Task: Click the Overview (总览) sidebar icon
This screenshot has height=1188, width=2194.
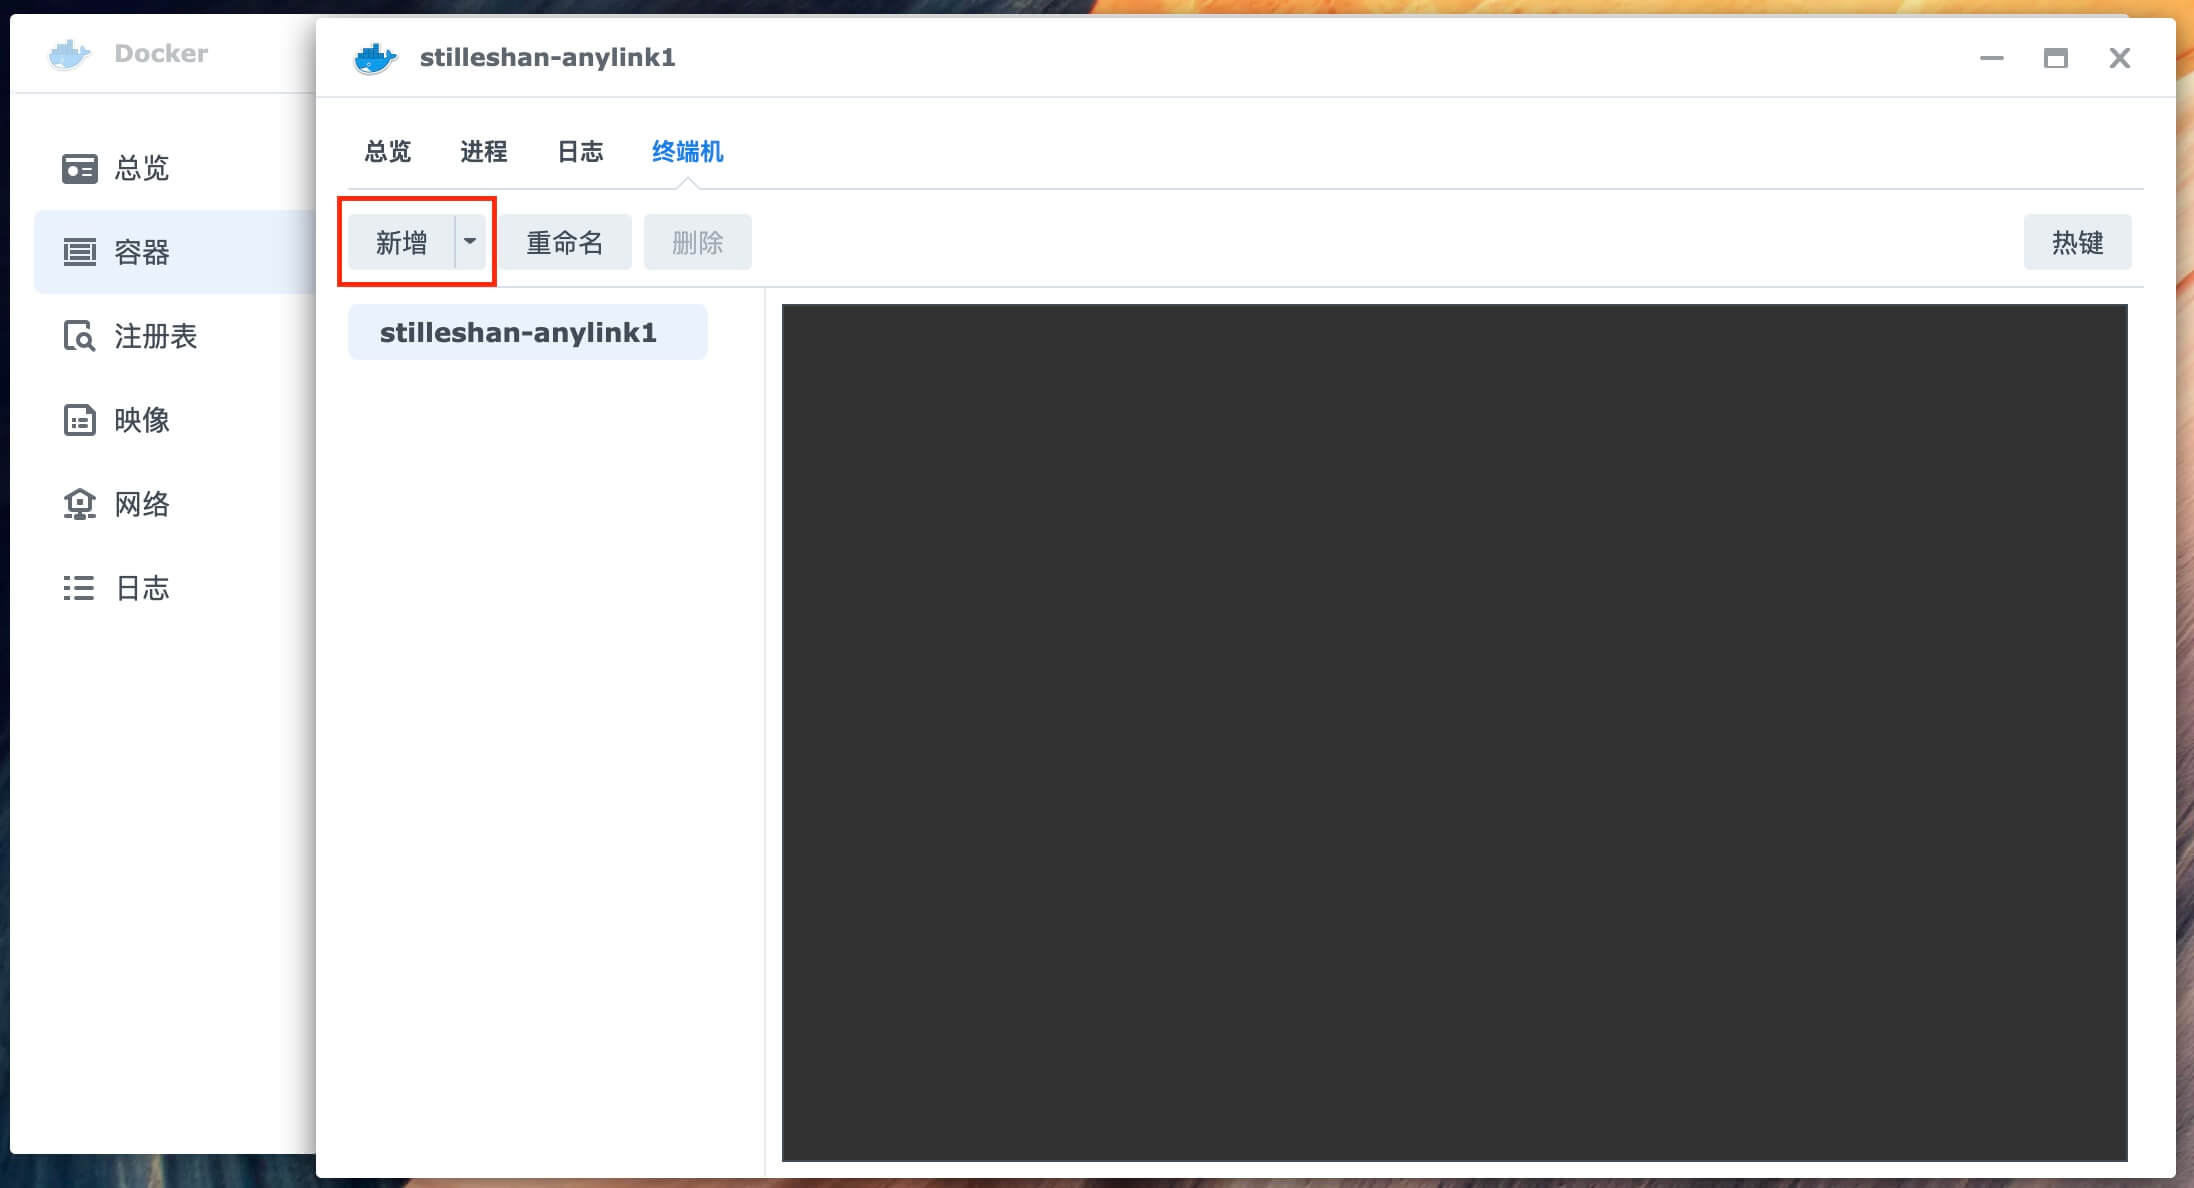Action: (x=79, y=168)
